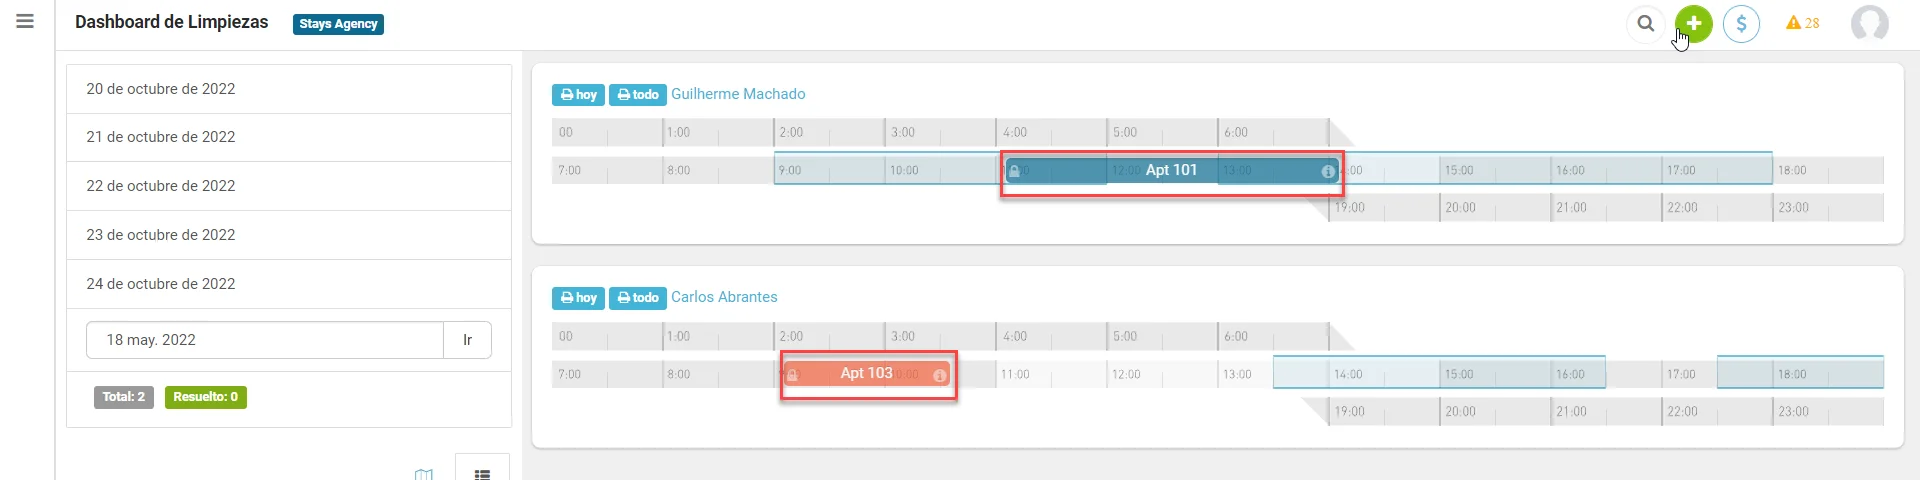Click the info icon on Apt 103
This screenshot has width=1920, height=480.
[x=940, y=376]
